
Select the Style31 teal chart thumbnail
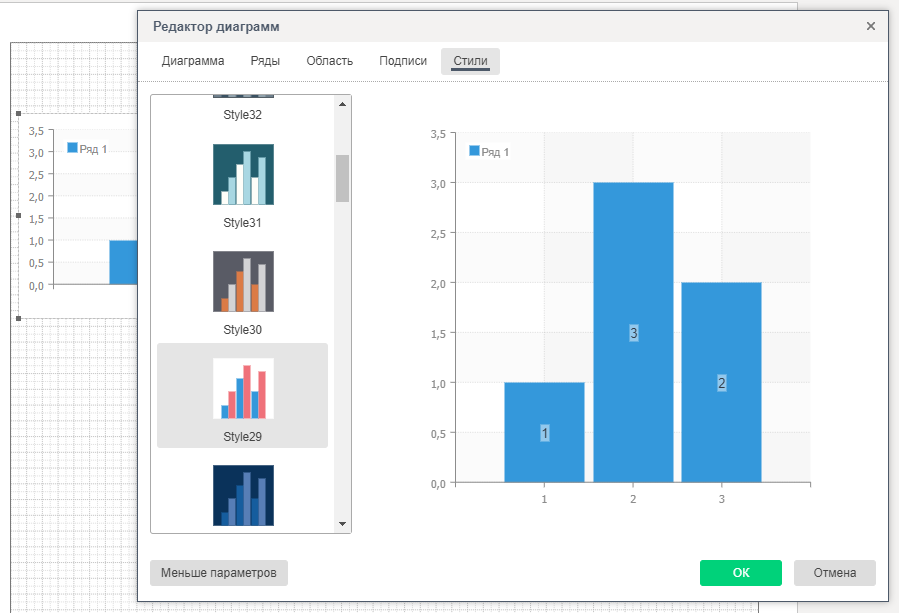[243, 175]
